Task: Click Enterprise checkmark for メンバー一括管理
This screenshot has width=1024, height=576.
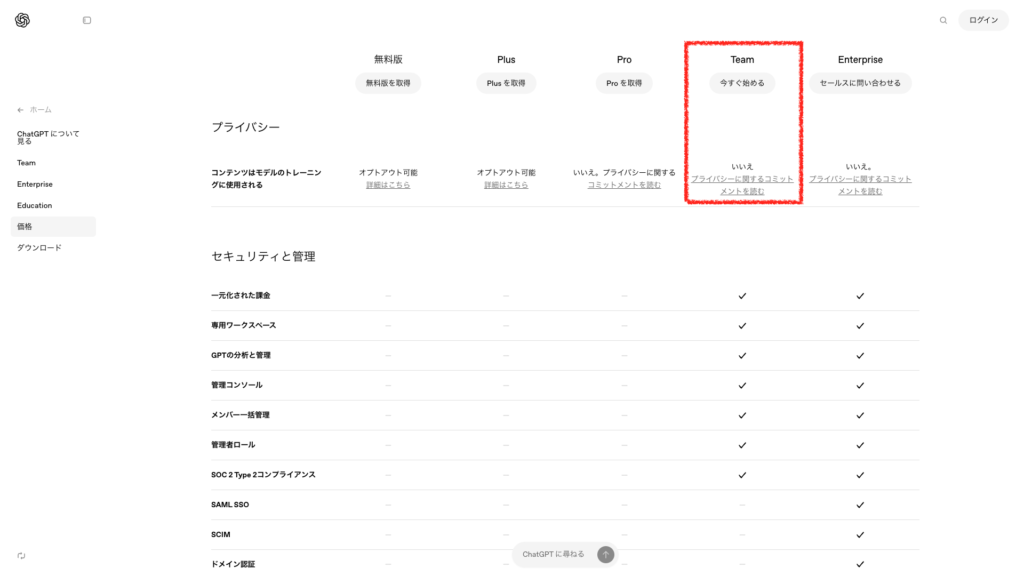Action: click(x=860, y=415)
